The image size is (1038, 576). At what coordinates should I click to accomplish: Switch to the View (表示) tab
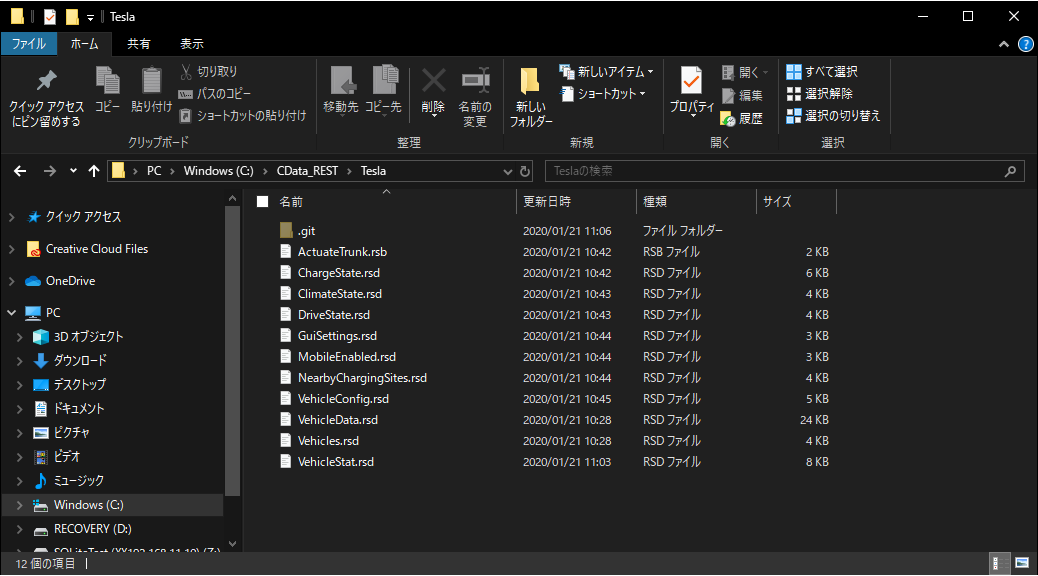pyautogui.click(x=192, y=44)
